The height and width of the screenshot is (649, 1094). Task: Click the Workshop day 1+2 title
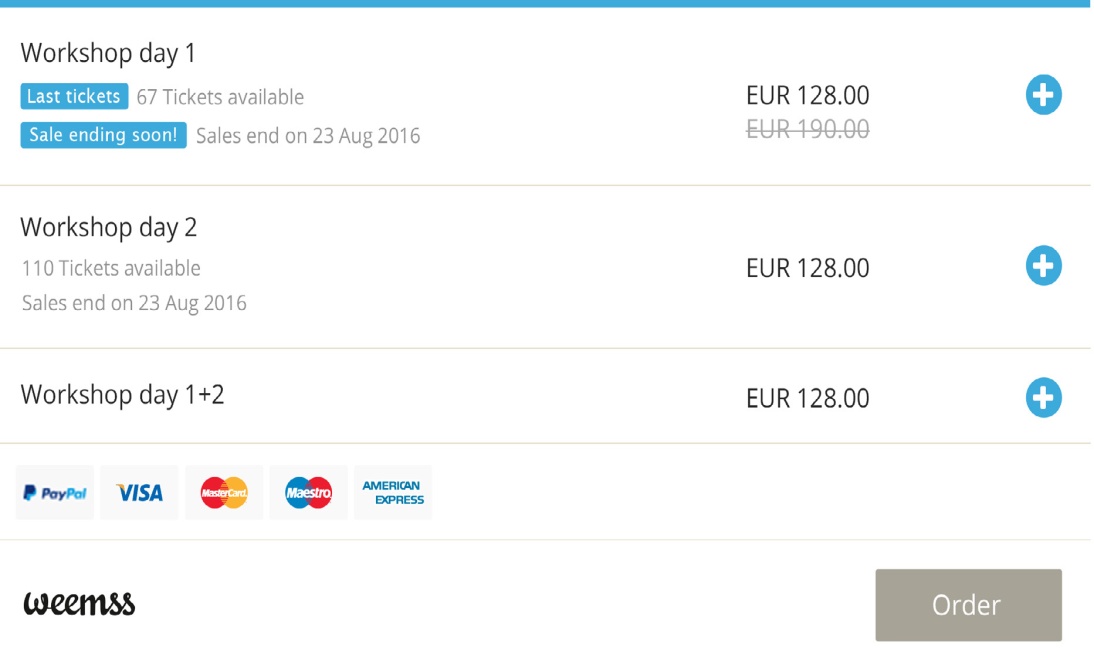point(122,394)
